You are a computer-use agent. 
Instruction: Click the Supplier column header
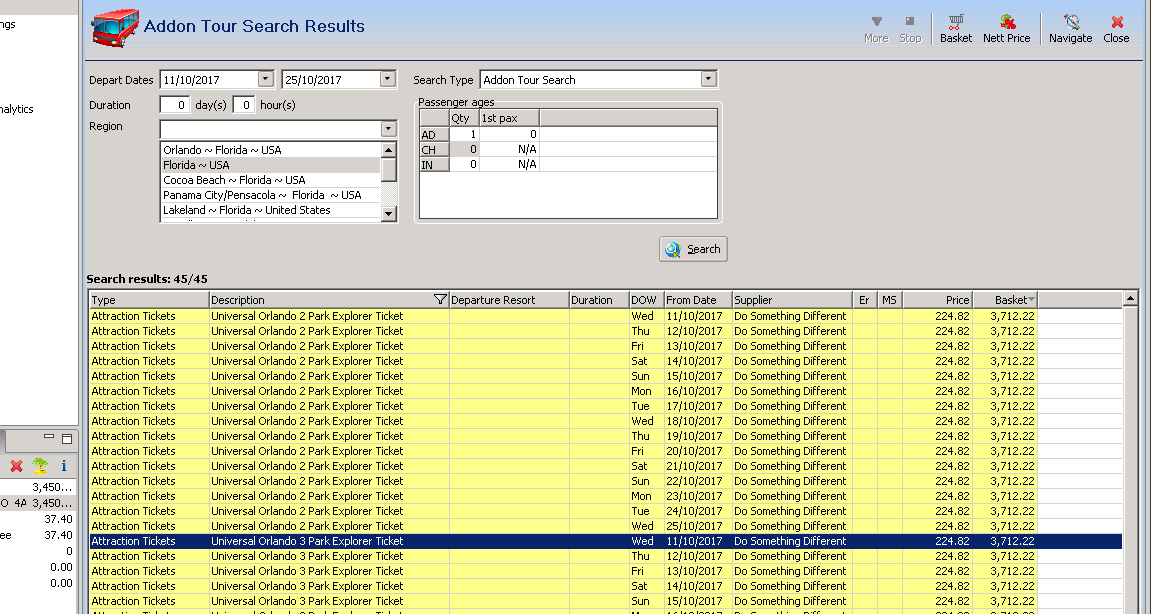[x=790, y=300]
